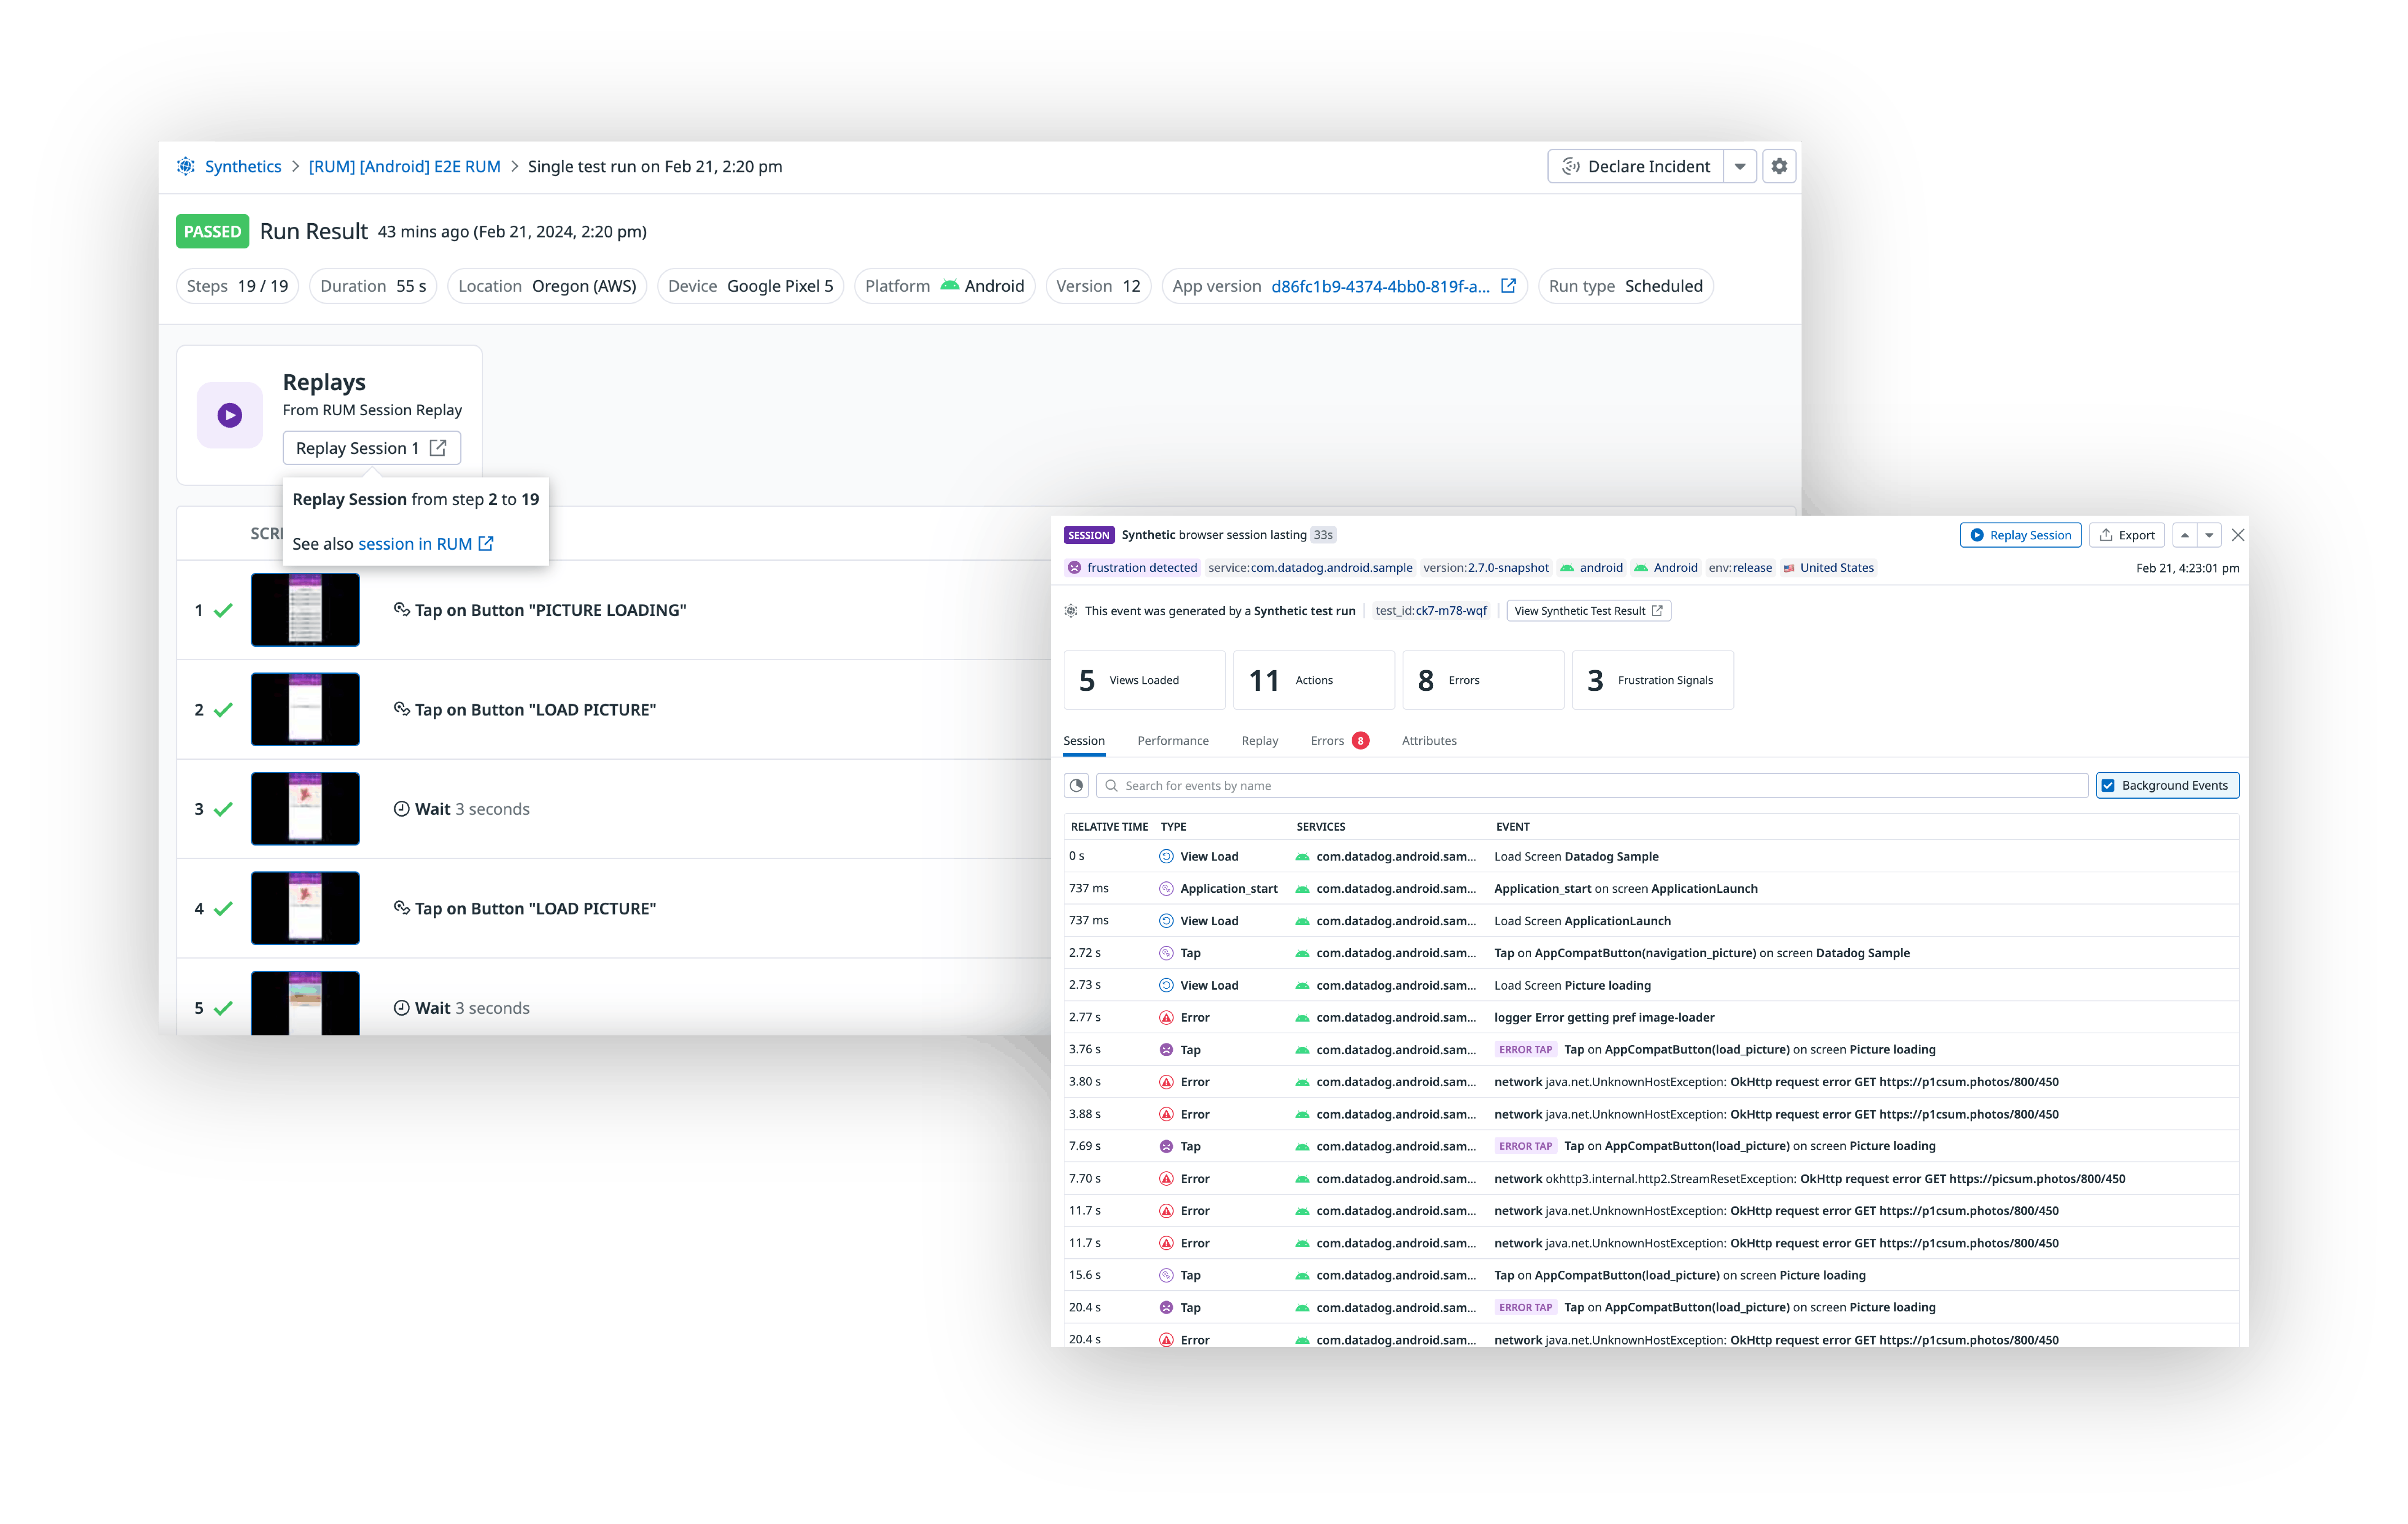Image resolution: width=2408 pixels, height=1524 pixels.
Task: Click the Synthetics logo in the breadcrumb
Action: [186, 166]
